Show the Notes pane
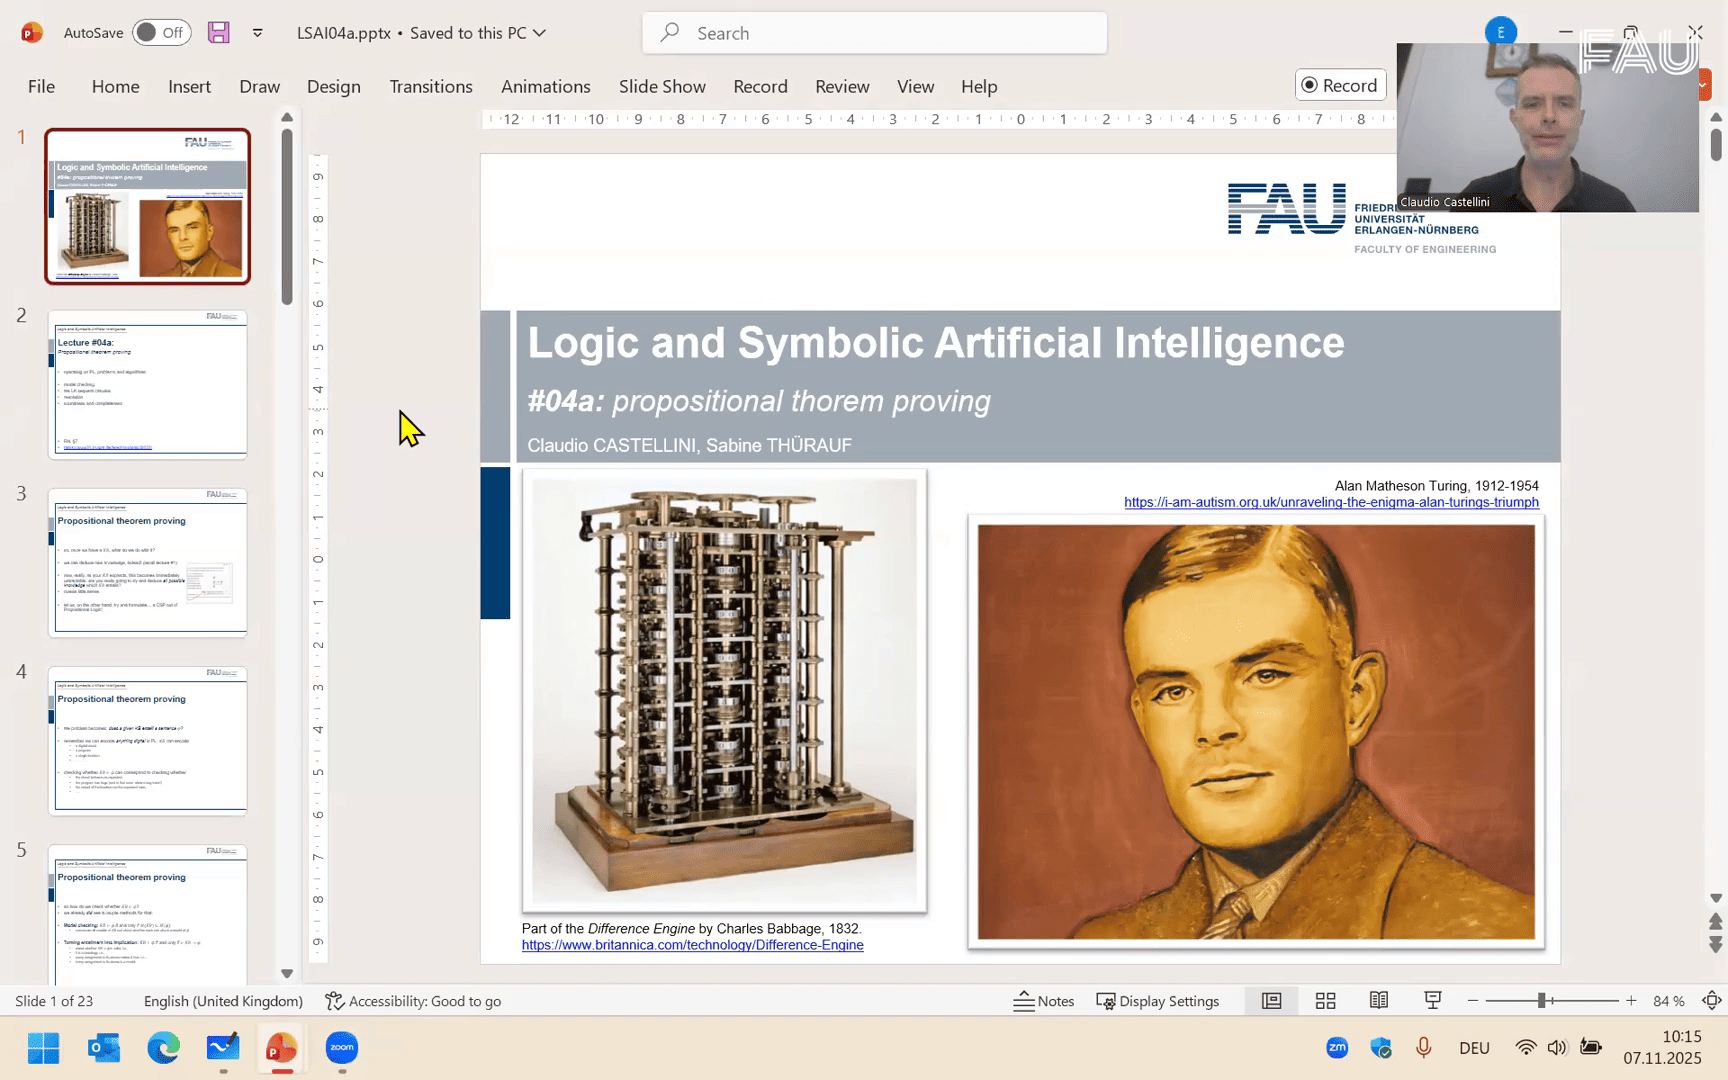Viewport: 1728px width, 1080px height. point(1043,1000)
